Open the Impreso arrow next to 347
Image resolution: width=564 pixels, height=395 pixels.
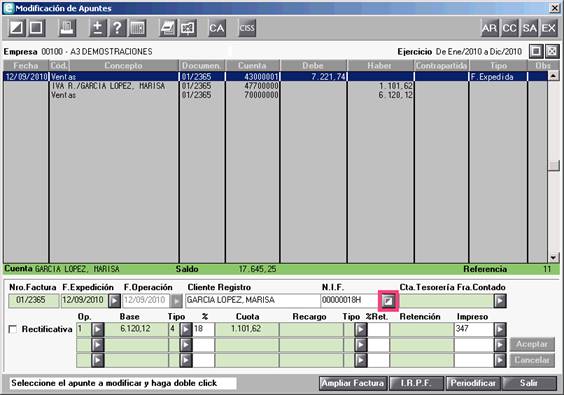(x=500, y=329)
